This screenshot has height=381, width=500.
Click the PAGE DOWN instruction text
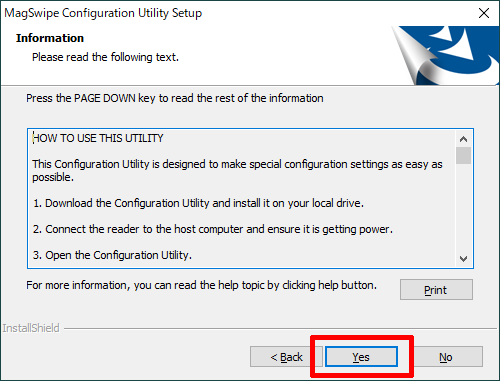tap(175, 98)
